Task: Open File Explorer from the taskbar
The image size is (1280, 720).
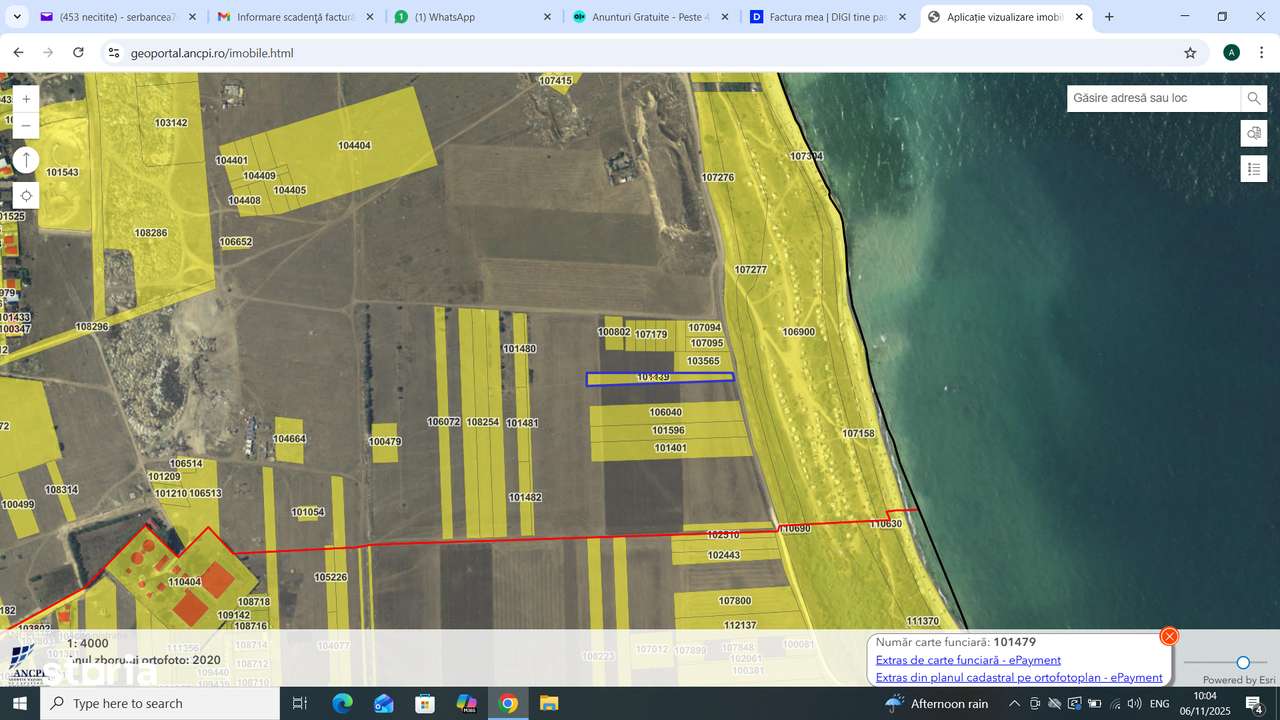Action: click(549, 704)
